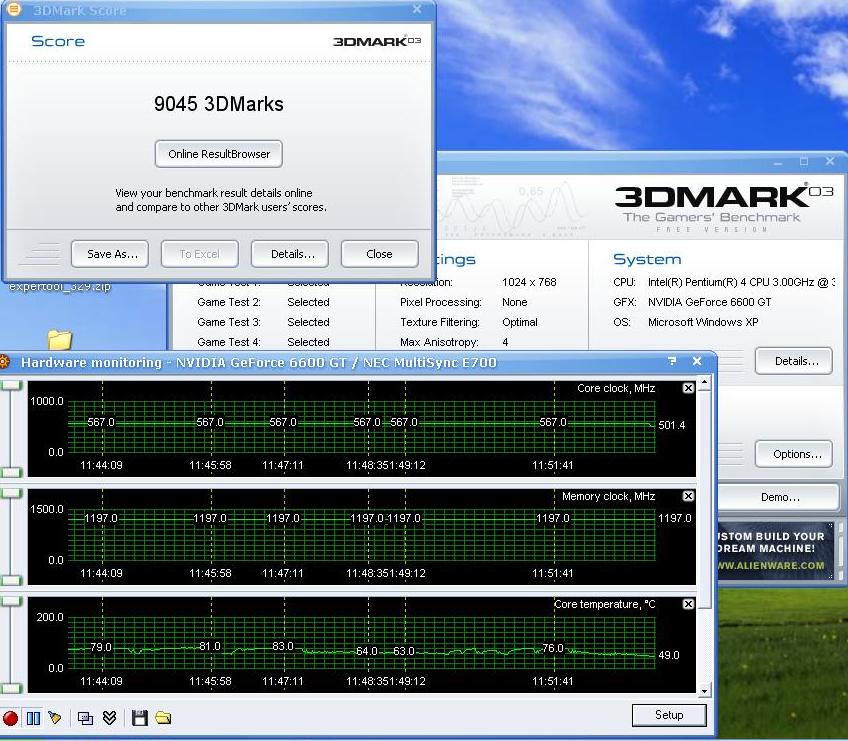Click the help question mark in Hardware monitoring title
This screenshot has width=848, height=741.
coord(672,361)
